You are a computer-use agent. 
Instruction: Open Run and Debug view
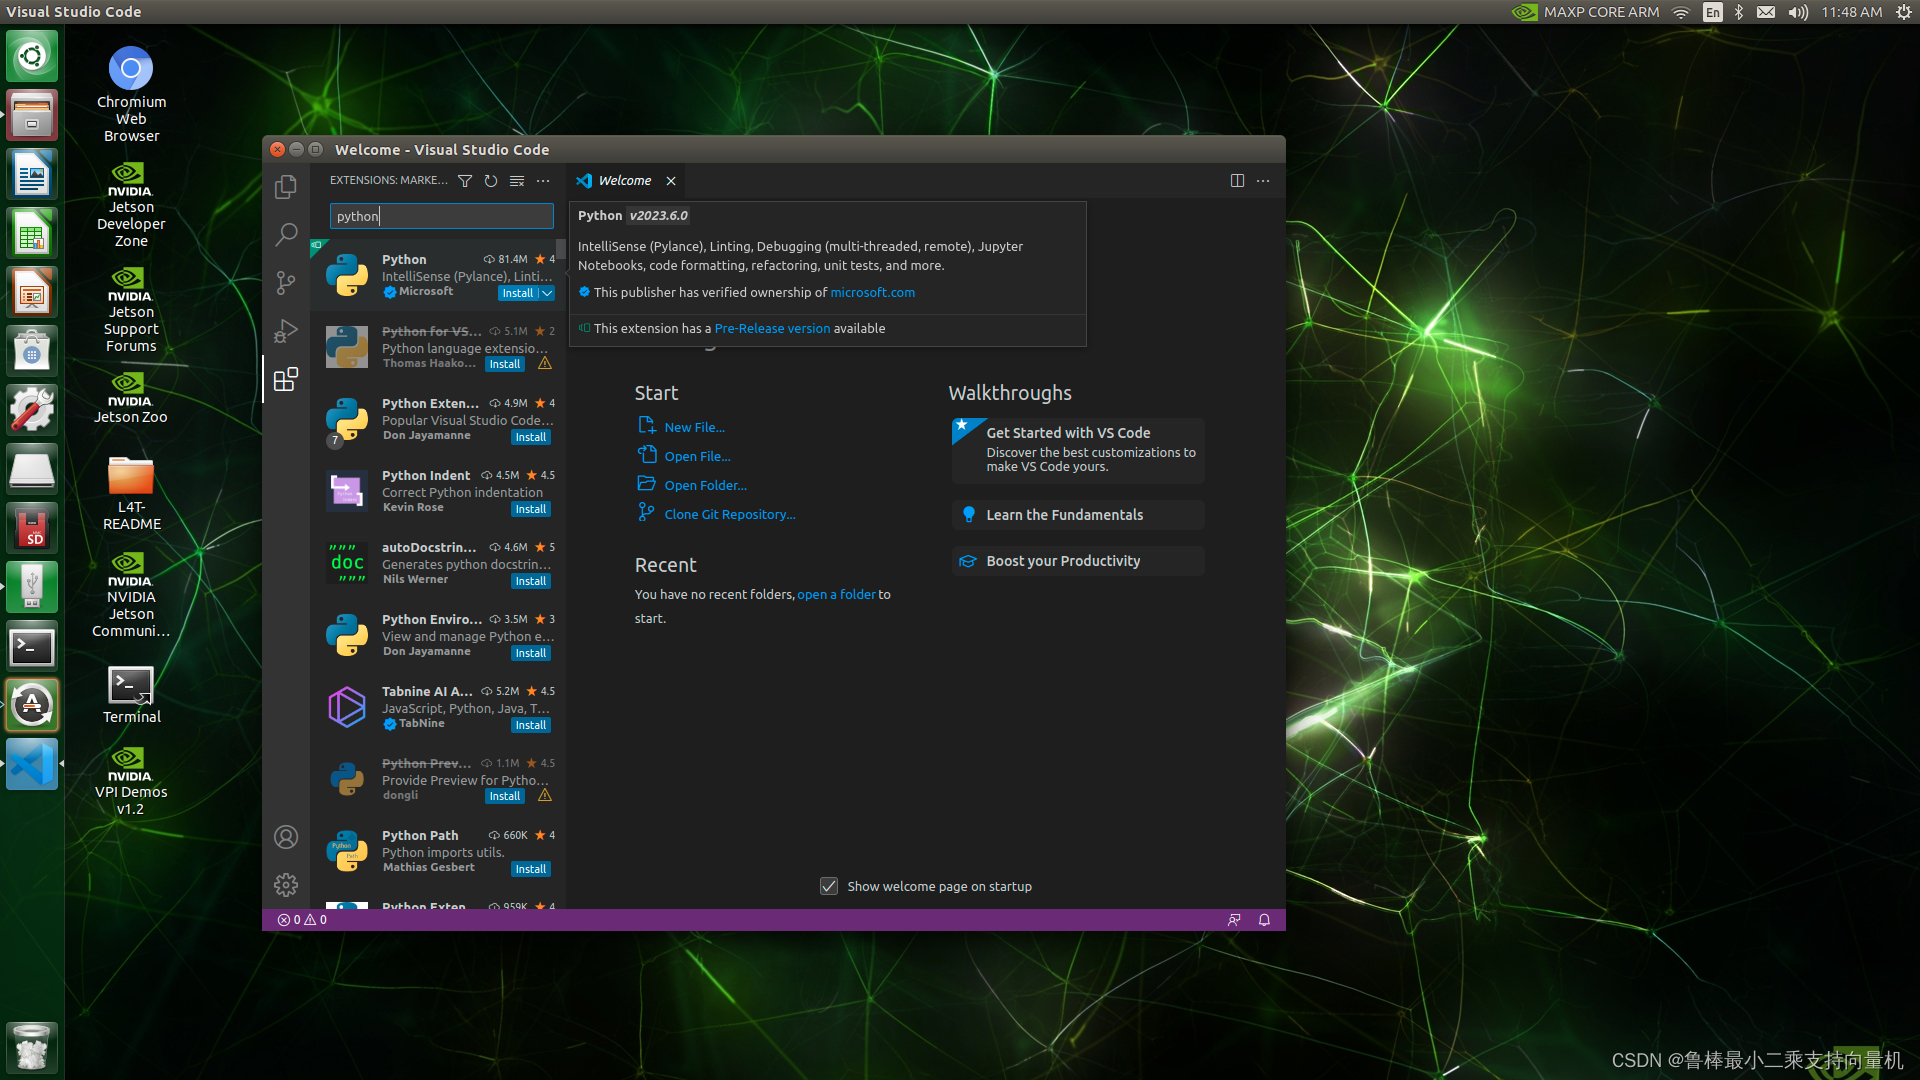[286, 331]
